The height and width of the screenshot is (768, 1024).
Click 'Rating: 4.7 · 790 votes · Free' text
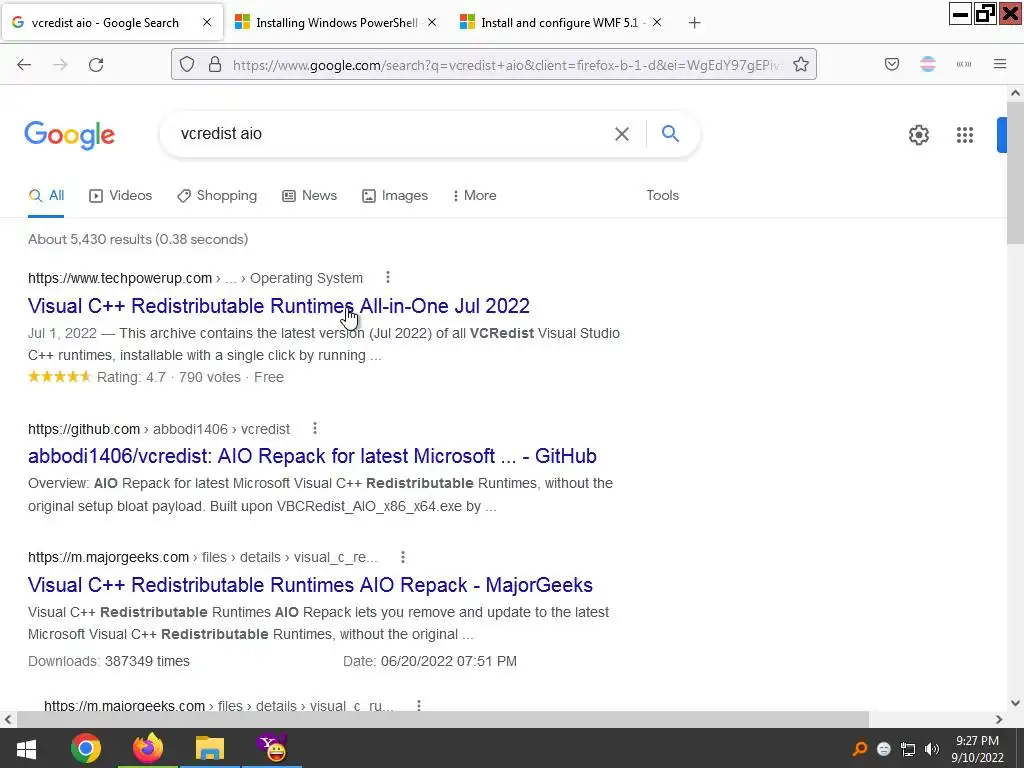190,377
